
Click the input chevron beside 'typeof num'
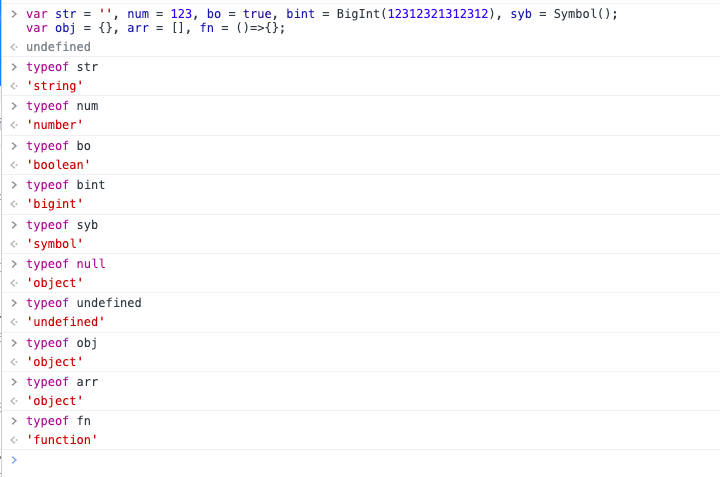[x=14, y=106]
